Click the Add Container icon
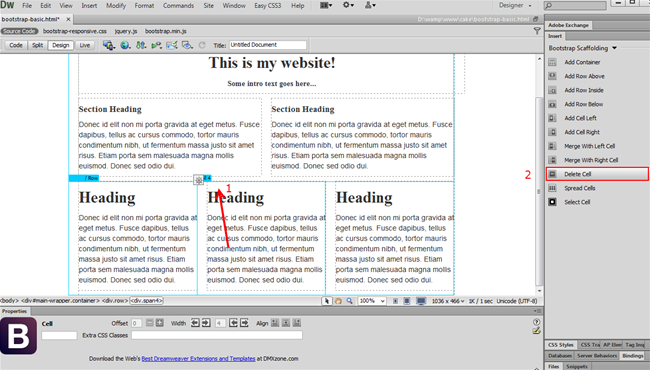The width and height of the screenshot is (650, 370). click(x=552, y=62)
